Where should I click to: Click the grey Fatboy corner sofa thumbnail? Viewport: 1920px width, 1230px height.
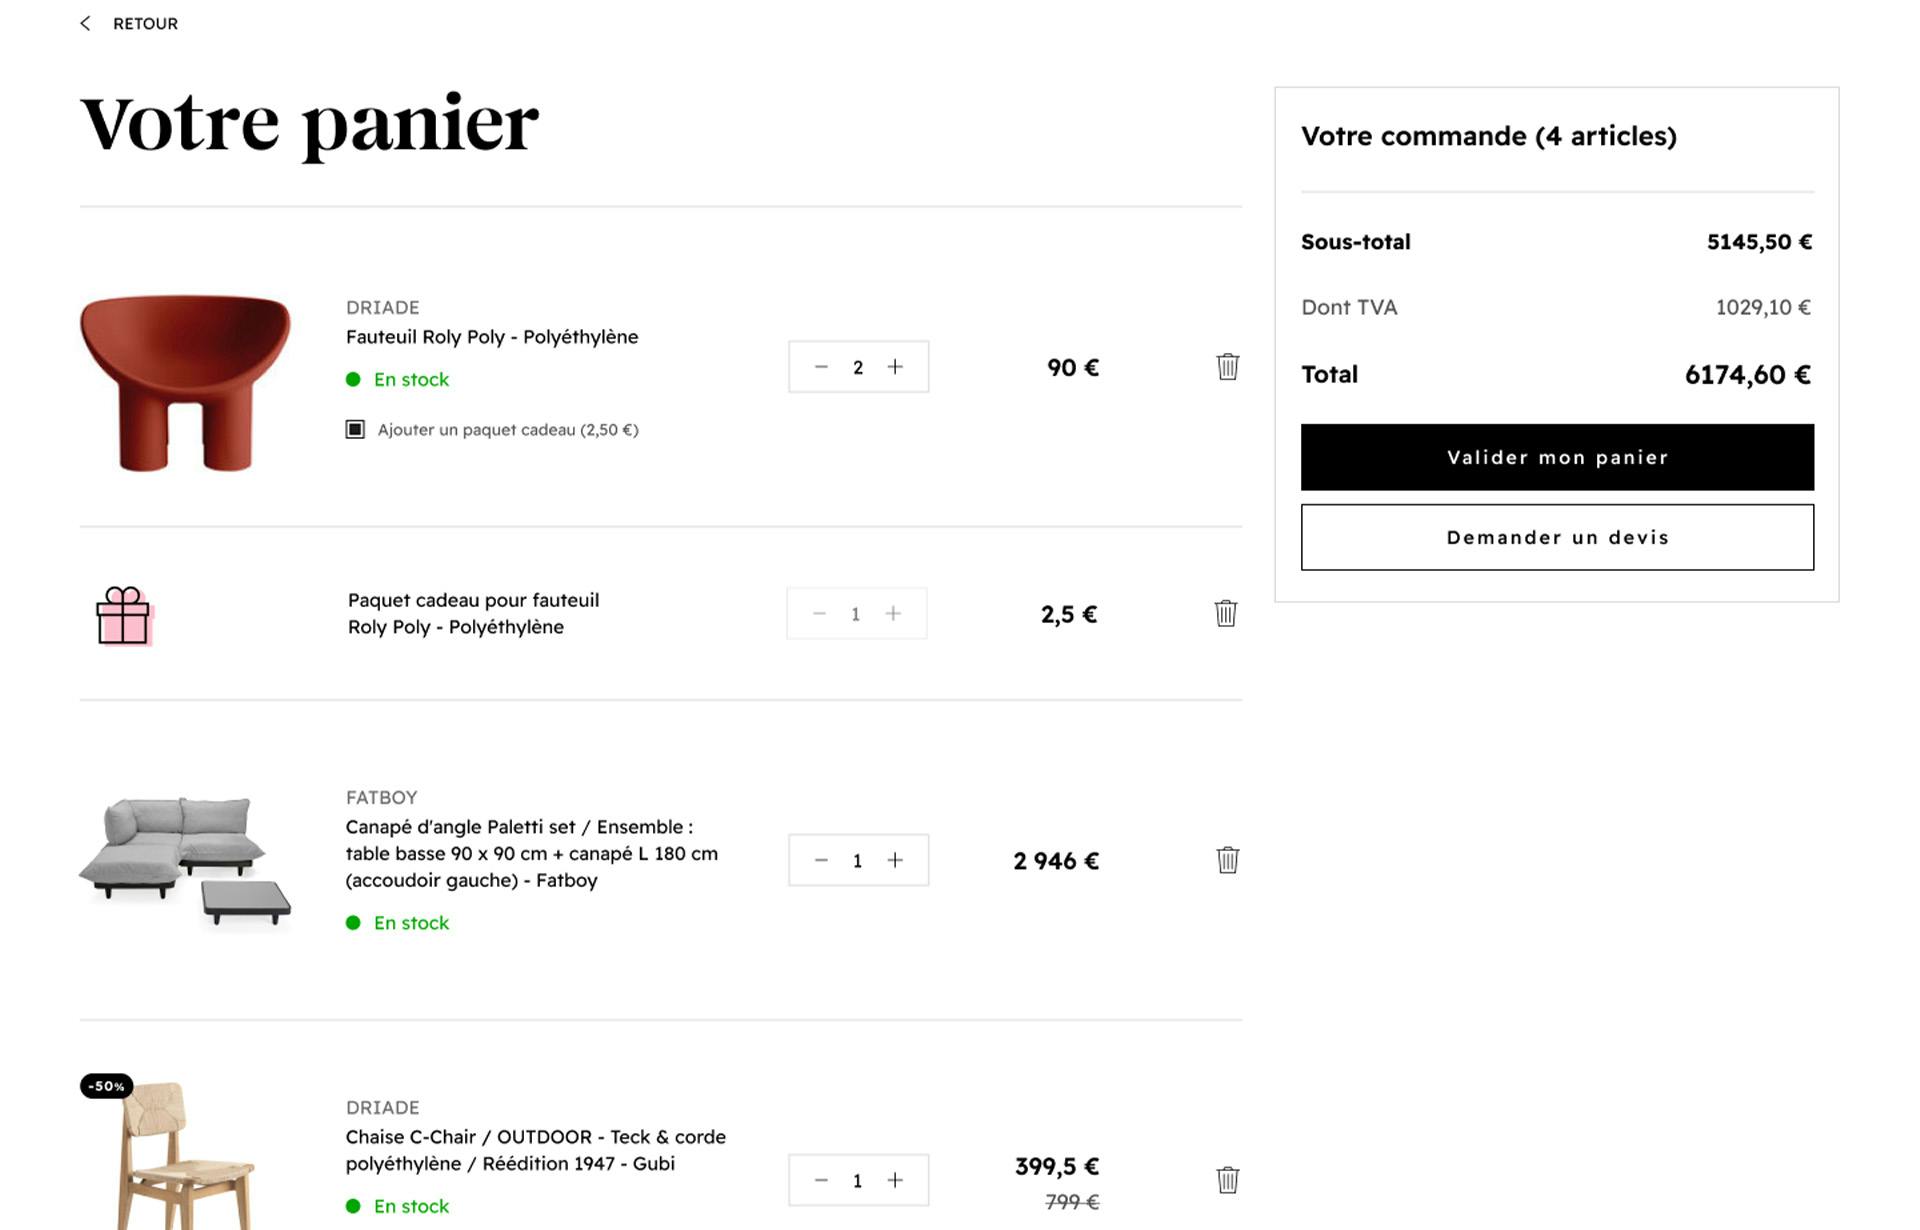tap(185, 861)
